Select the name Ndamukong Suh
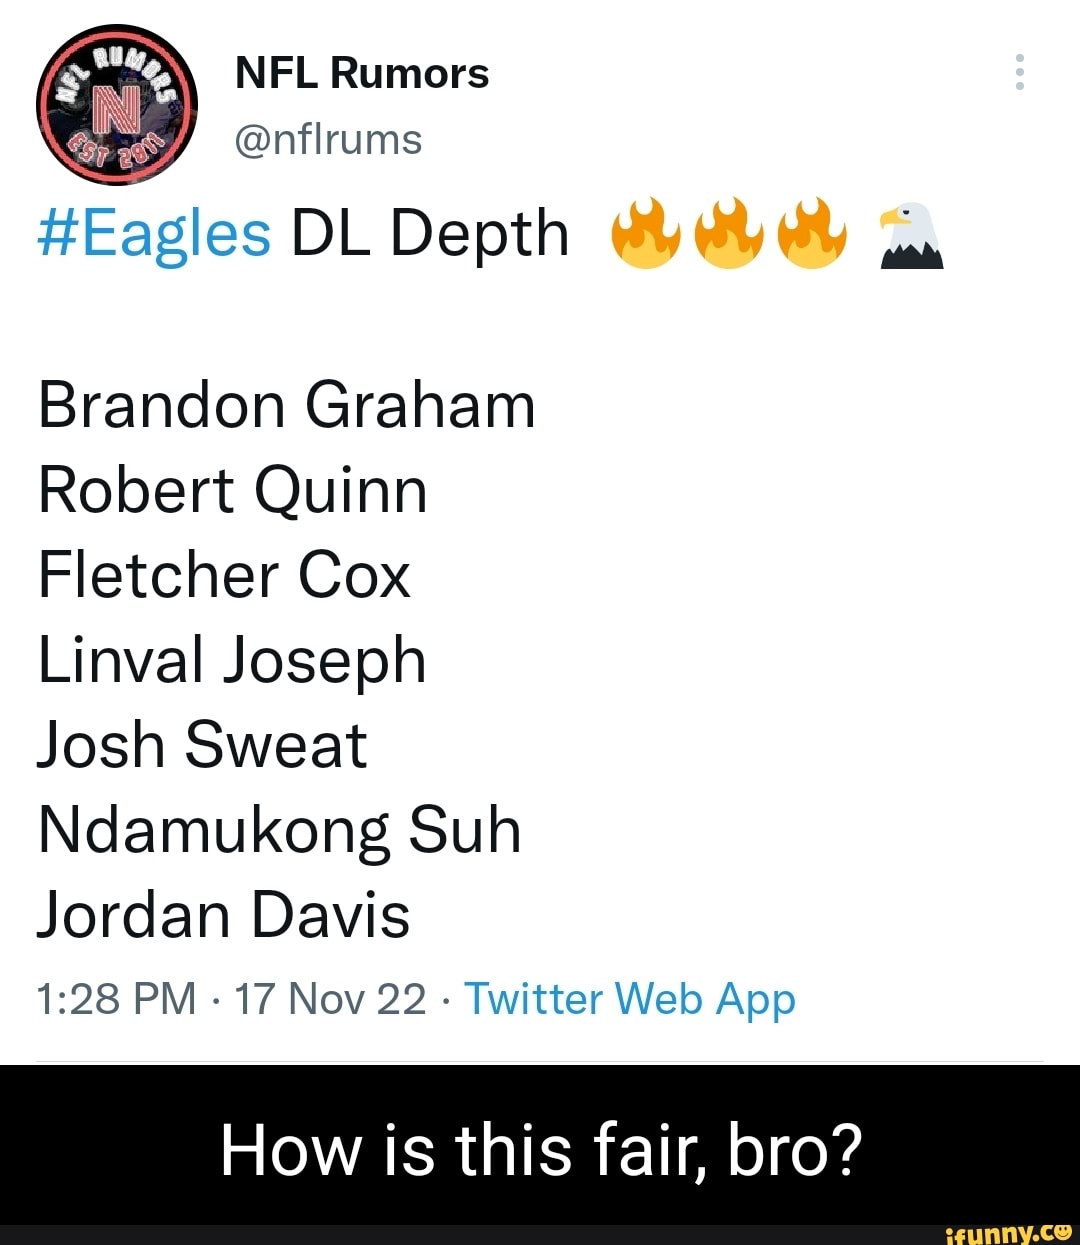The height and width of the screenshot is (1245, 1080). click(278, 829)
